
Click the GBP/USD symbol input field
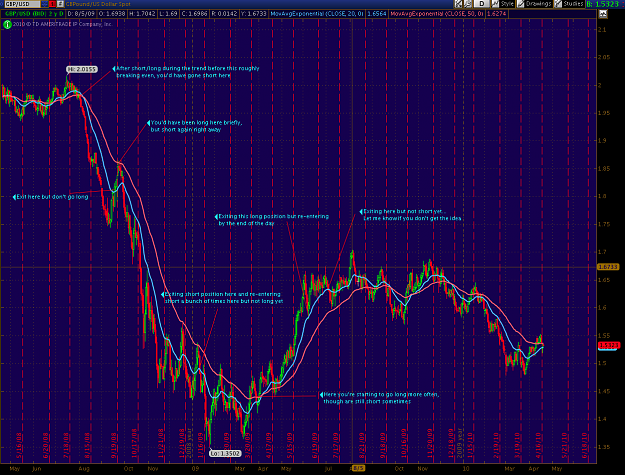tap(22, 4)
